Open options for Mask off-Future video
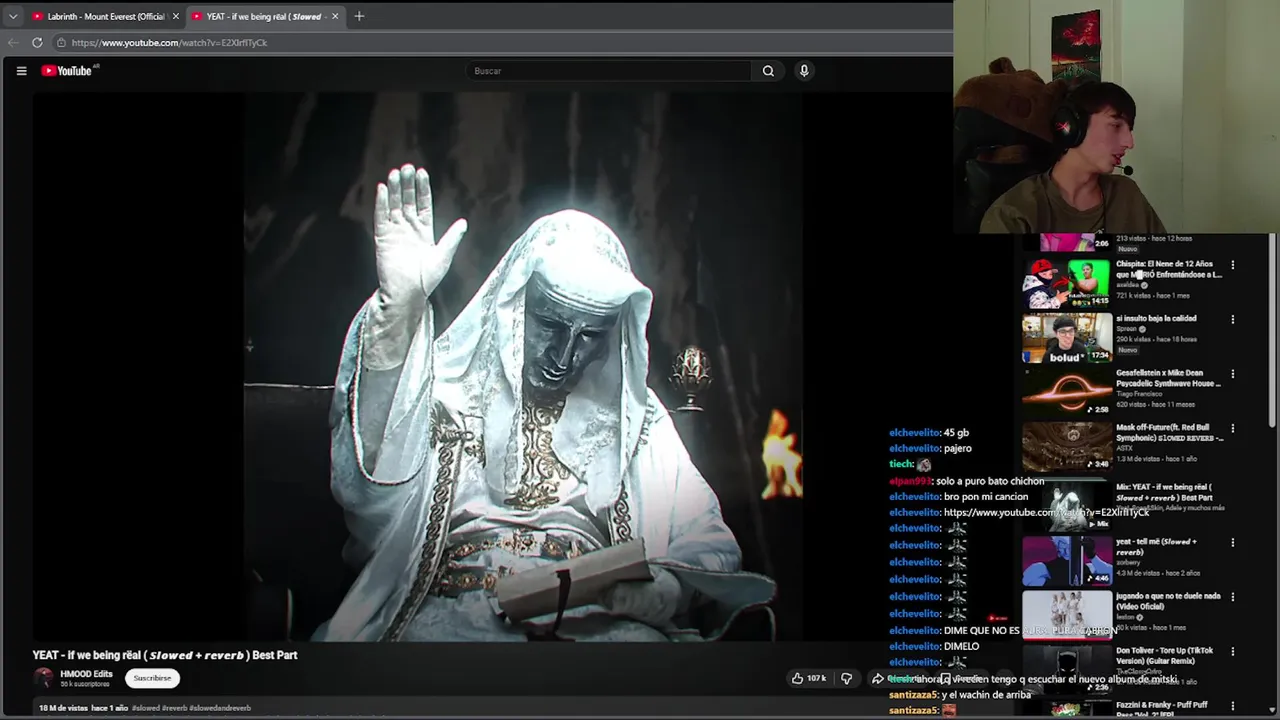This screenshot has width=1280, height=720. [x=1232, y=428]
